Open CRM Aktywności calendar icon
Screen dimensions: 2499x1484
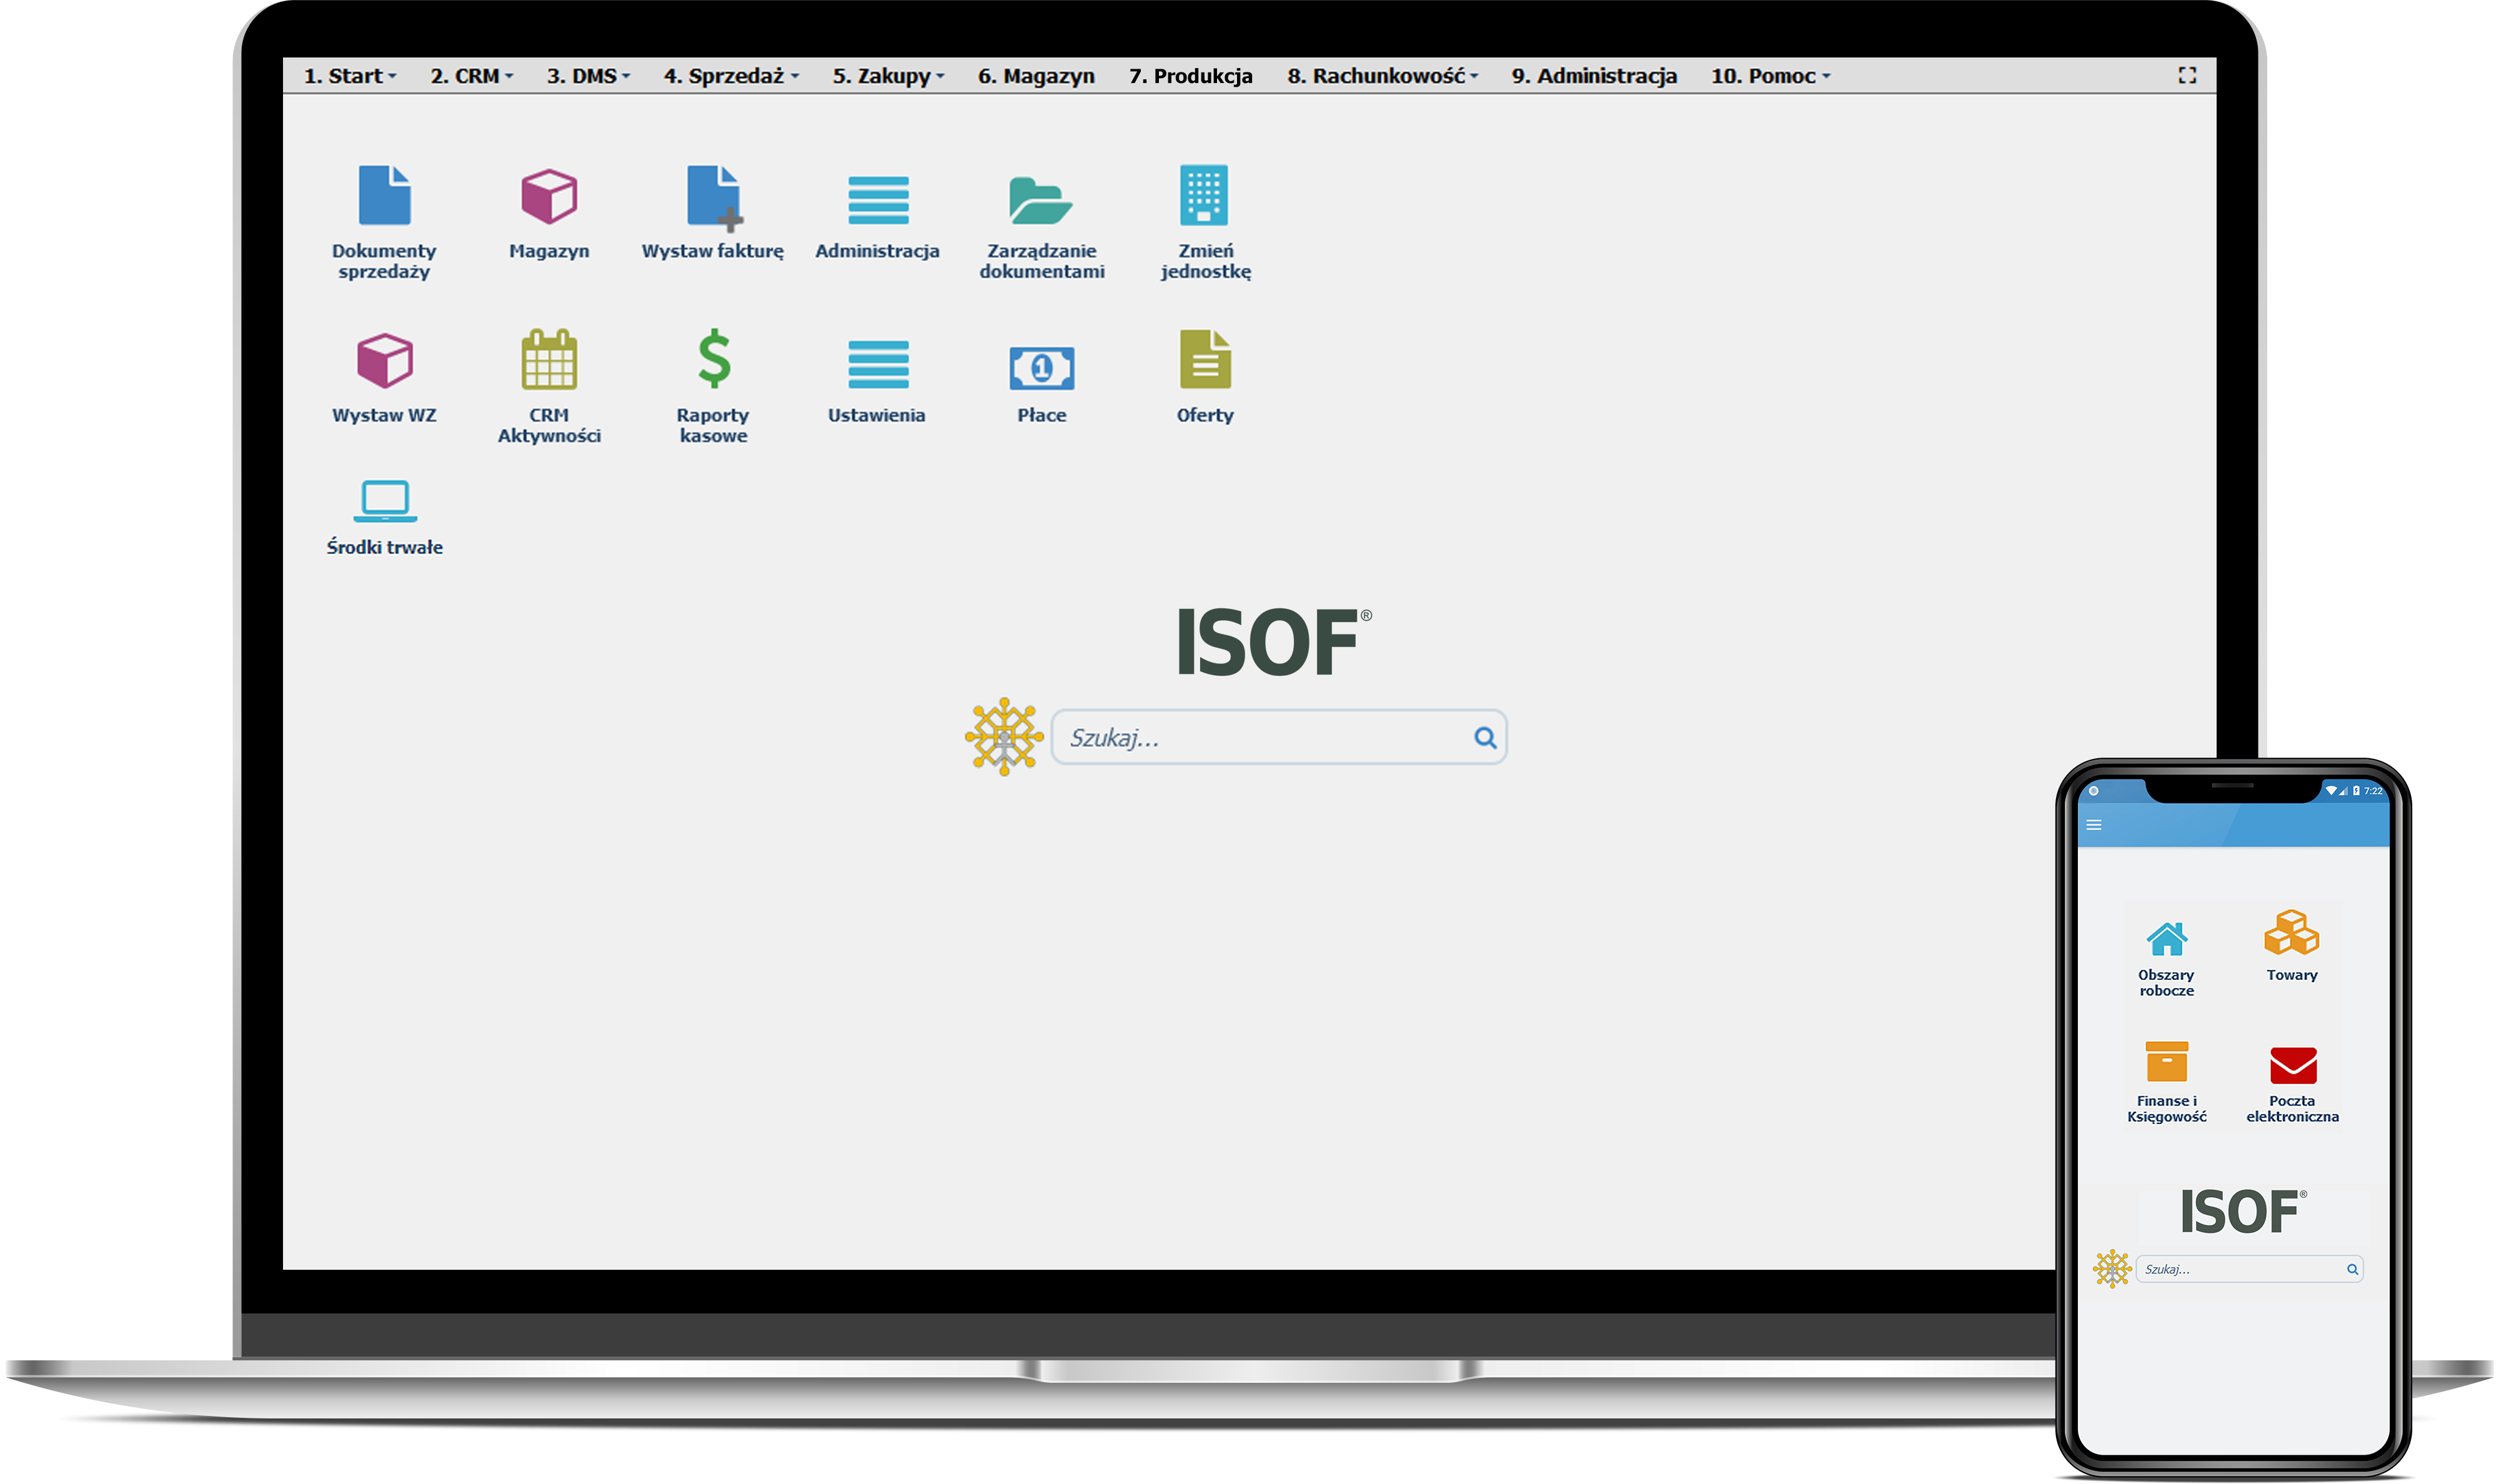(549, 359)
